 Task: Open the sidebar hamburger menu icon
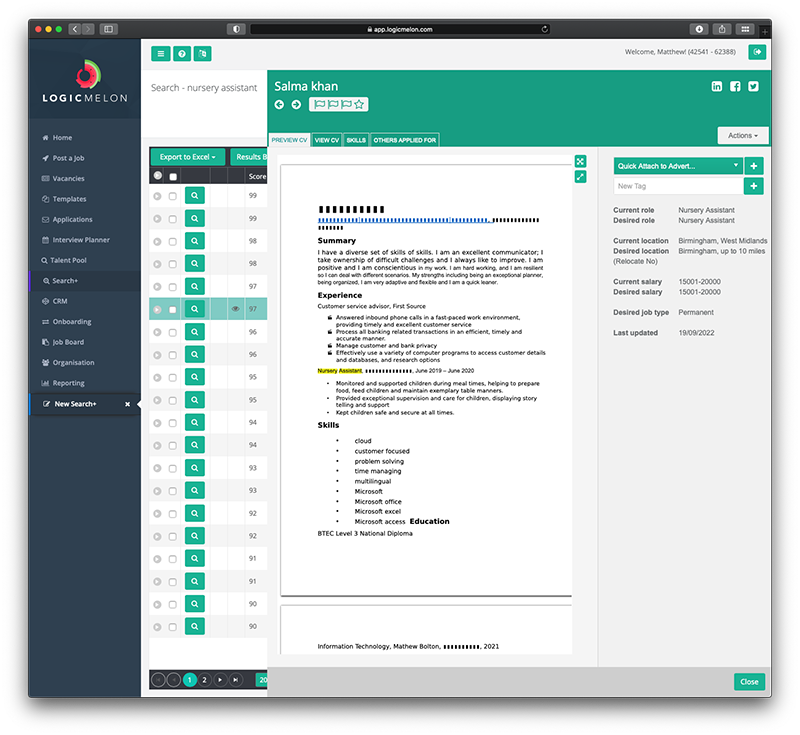(x=160, y=53)
